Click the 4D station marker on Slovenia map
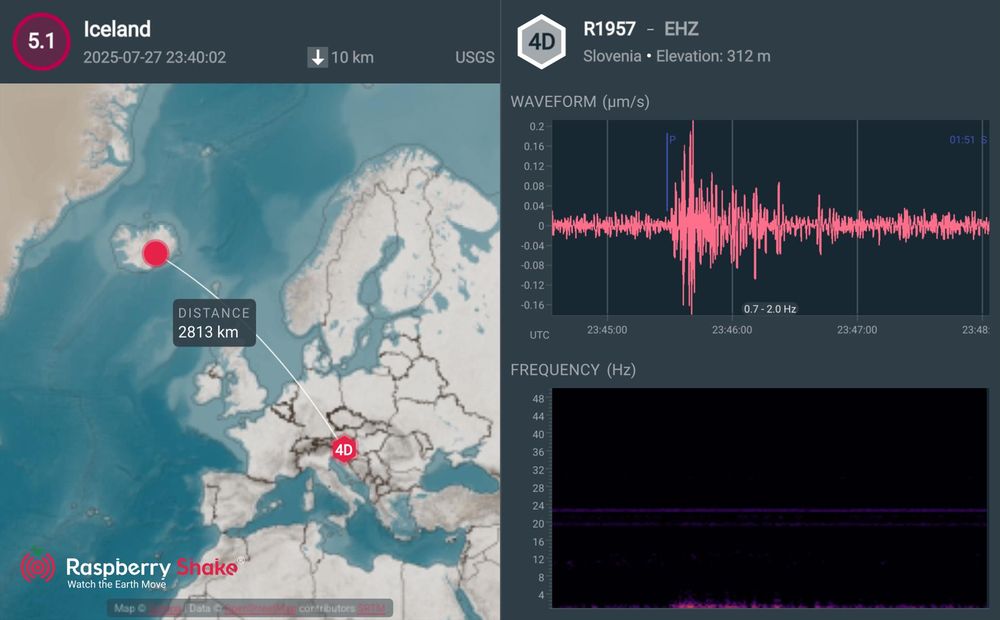Viewport: 1000px width, 620px height. pyautogui.click(x=344, y=450)
